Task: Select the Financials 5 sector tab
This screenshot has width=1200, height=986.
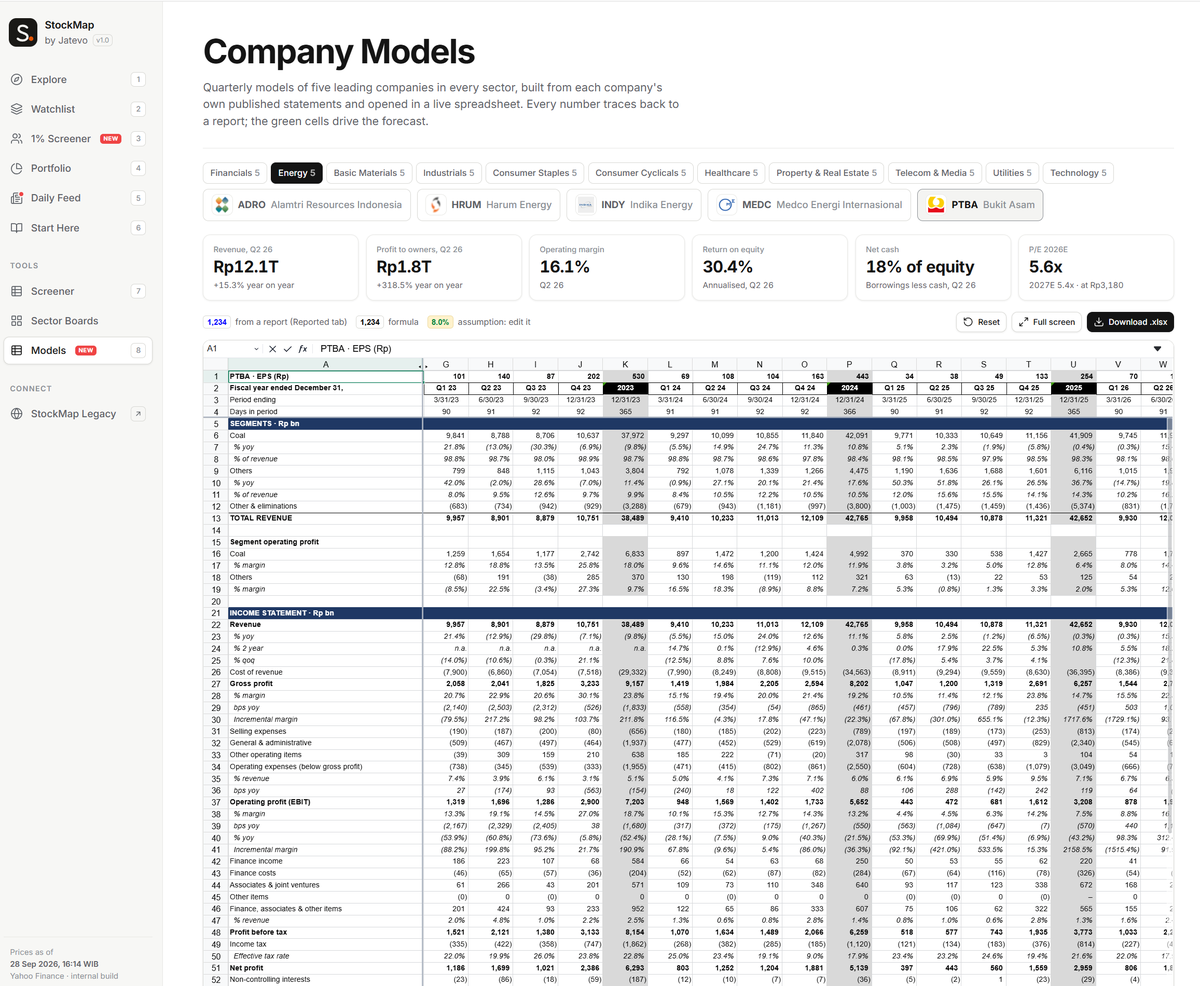Action: [x=235, y=173]
